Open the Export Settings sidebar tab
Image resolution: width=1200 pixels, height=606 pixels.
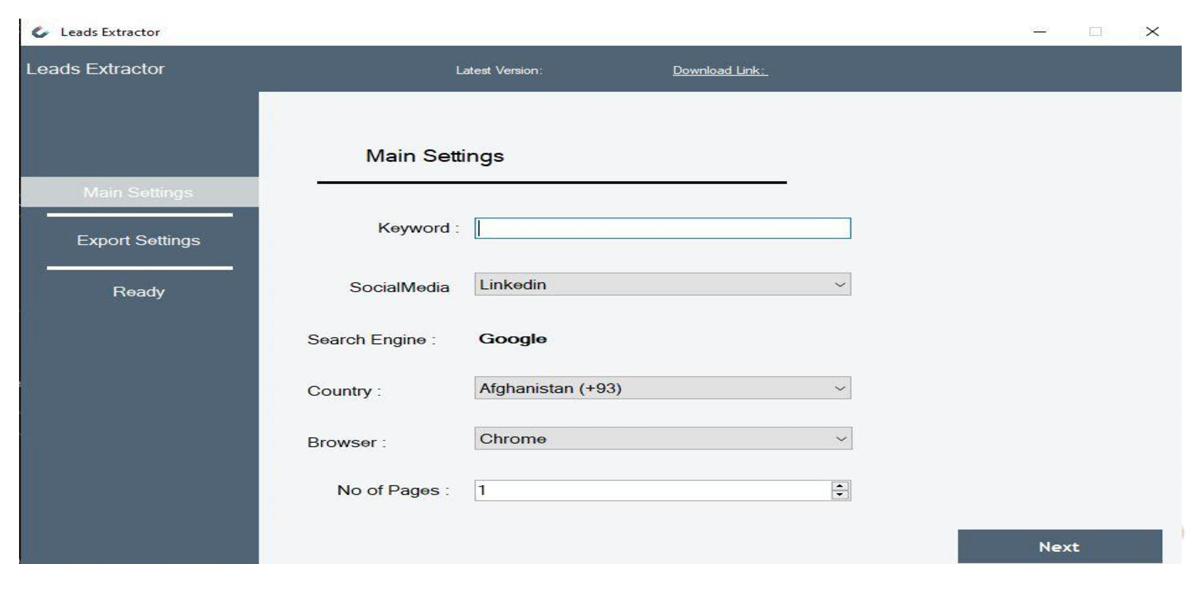pyautogui.click(x=138, y=241)
